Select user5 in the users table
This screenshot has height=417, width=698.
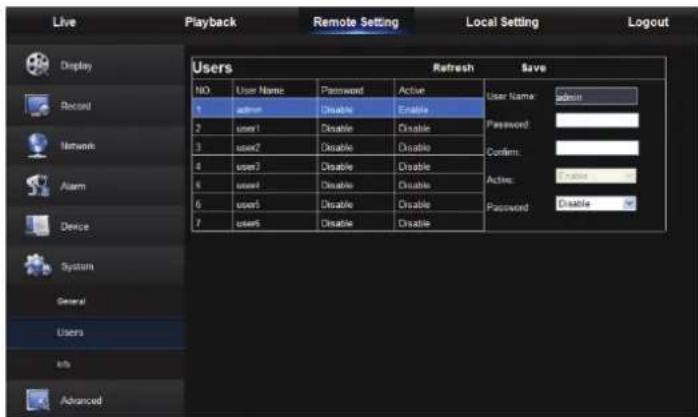click(338, 204)
